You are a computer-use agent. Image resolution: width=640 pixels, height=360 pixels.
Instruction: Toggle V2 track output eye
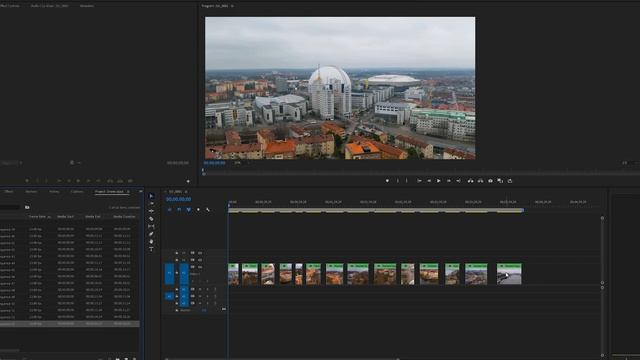tap(200, 260)
